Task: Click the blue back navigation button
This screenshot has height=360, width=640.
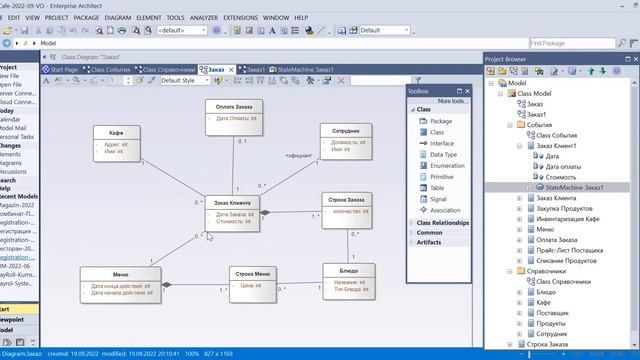Action: pos(7,43)
